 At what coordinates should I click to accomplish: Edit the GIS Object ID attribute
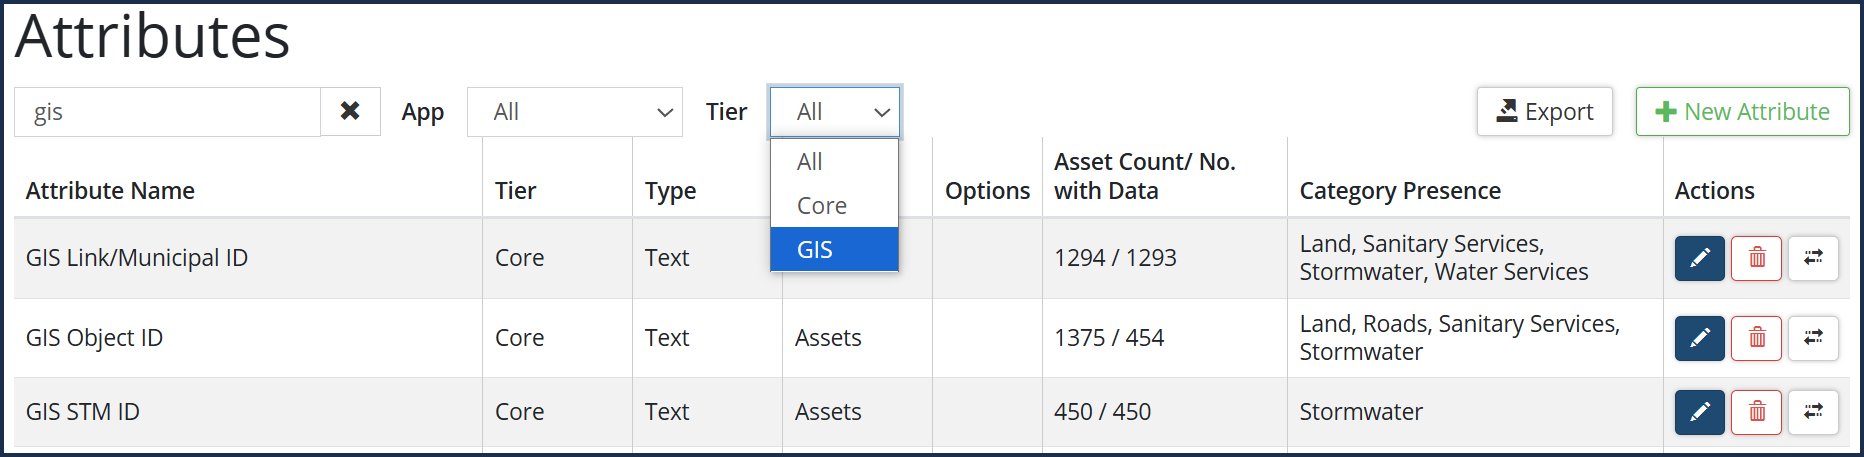1699,338
